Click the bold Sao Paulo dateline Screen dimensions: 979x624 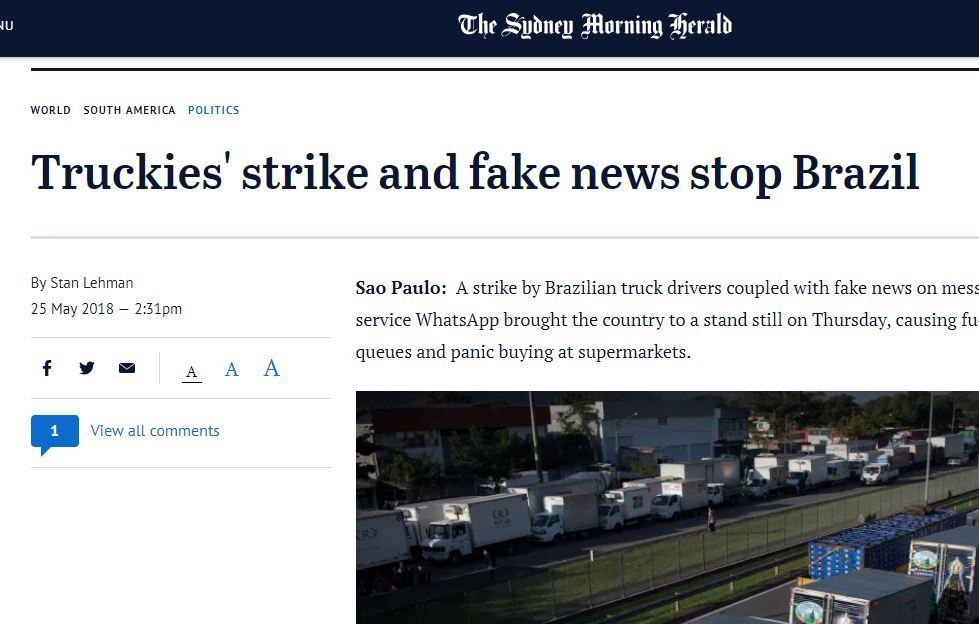[x=401, y=288]
